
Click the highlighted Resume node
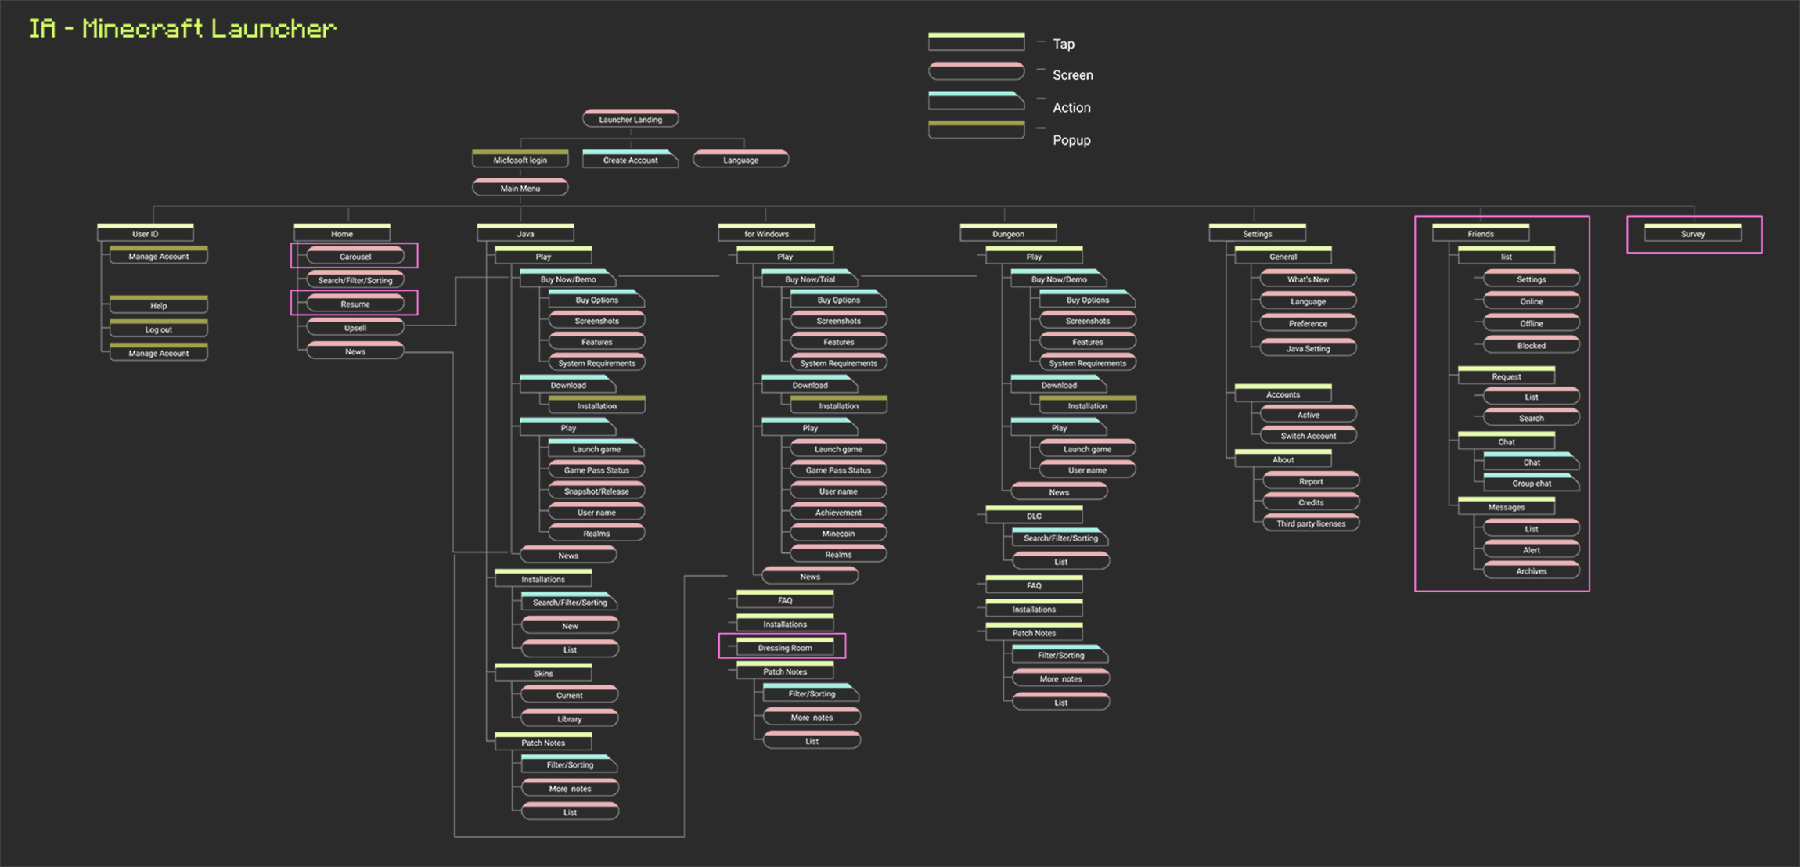pyautogui.click(x=355, y=304)
